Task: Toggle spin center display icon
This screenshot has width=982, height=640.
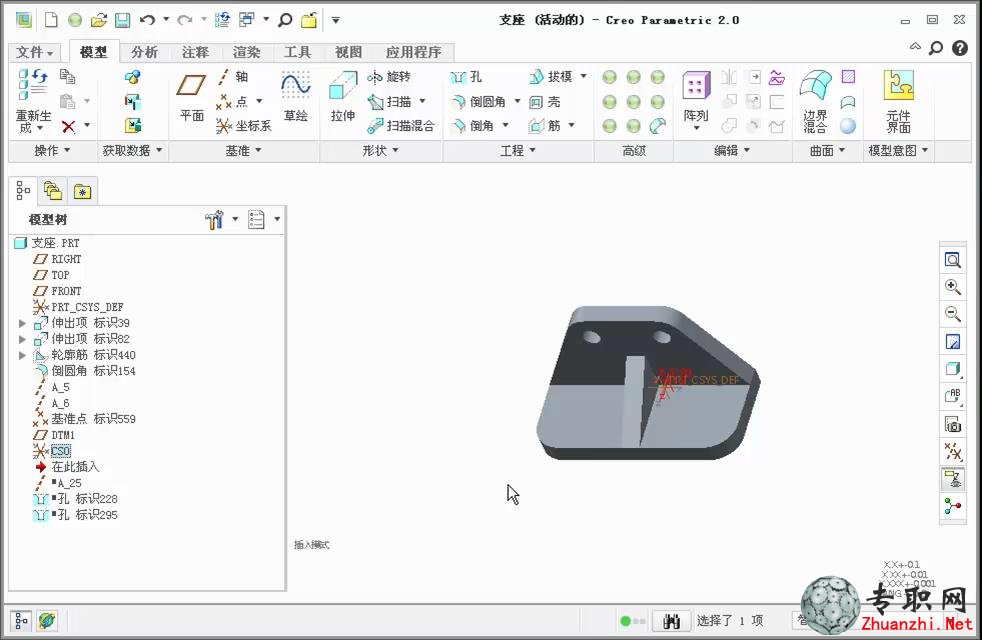Action: [953, 506]
